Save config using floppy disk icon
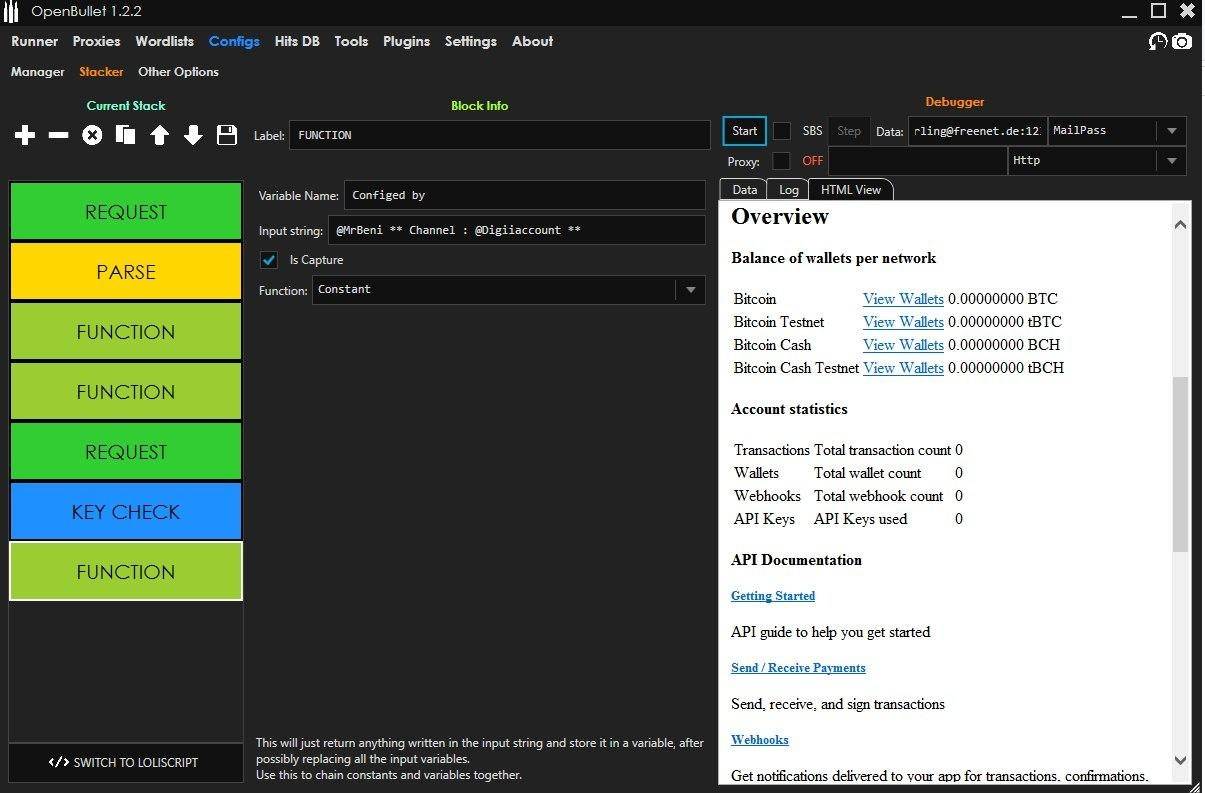Viewport: 1205px width, 793px height. click(x=227, y=135)
